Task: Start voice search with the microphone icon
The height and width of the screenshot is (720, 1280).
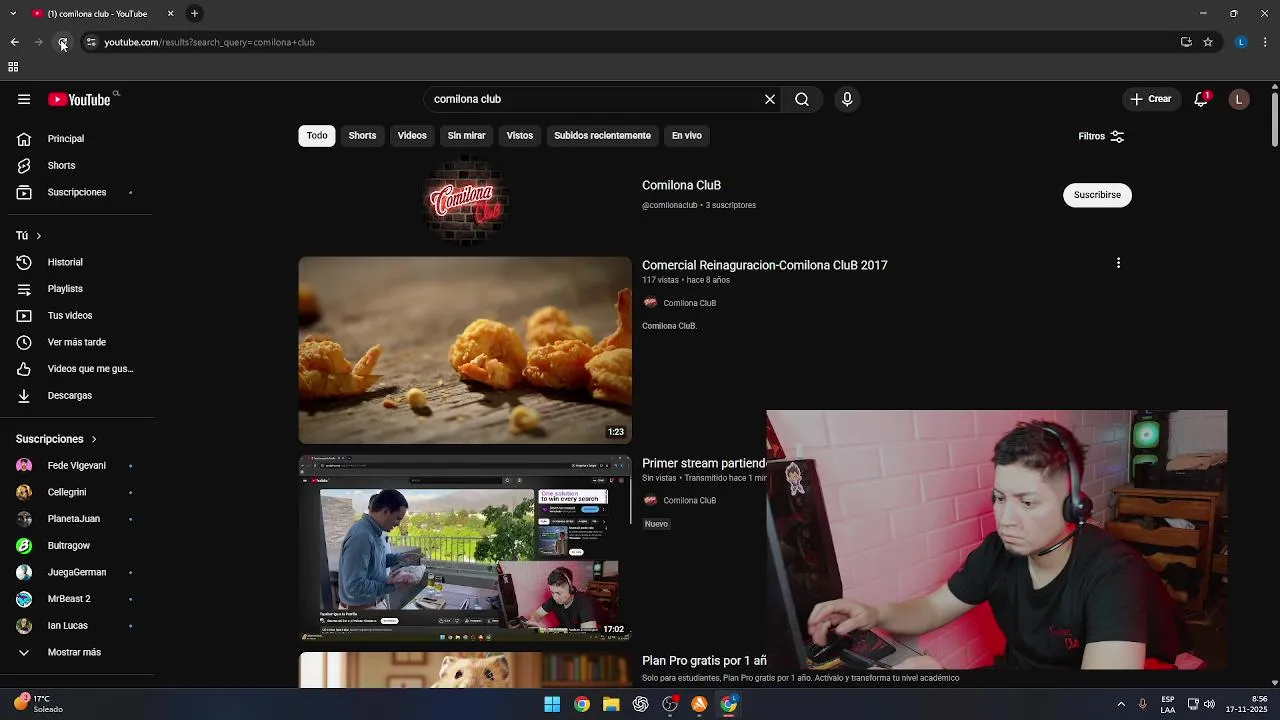Action: 847,99
